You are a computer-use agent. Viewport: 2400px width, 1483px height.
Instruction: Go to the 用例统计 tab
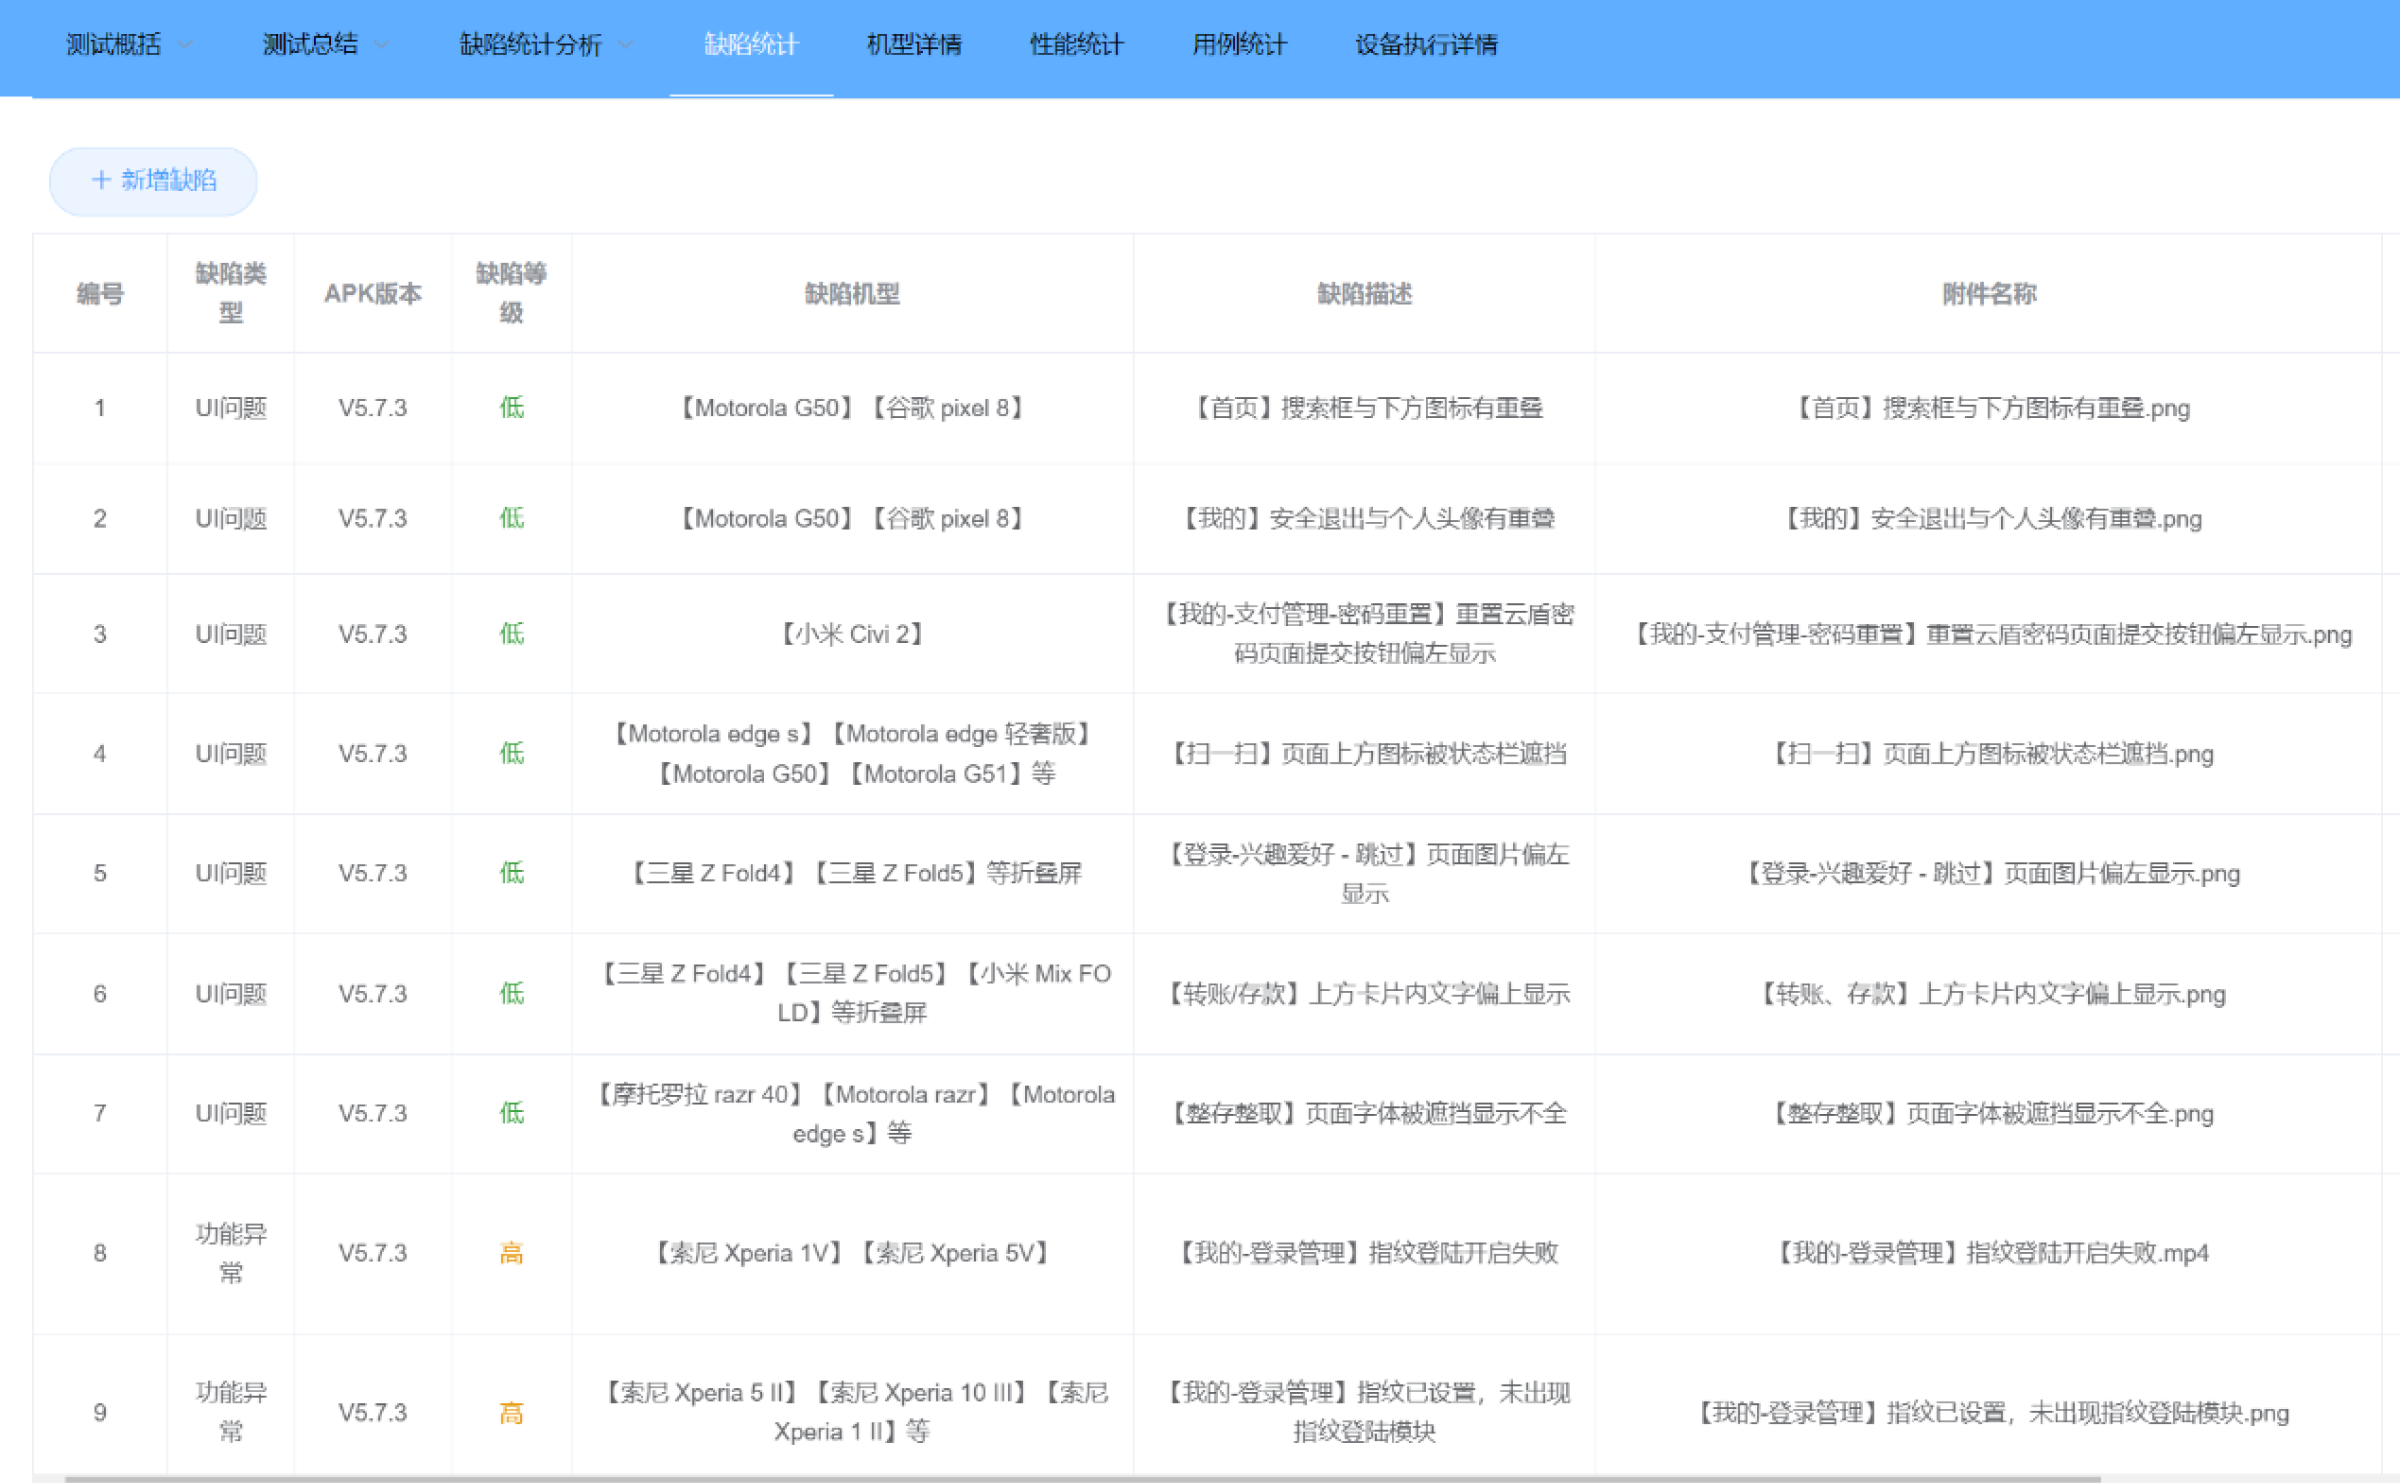(1239, 44)
